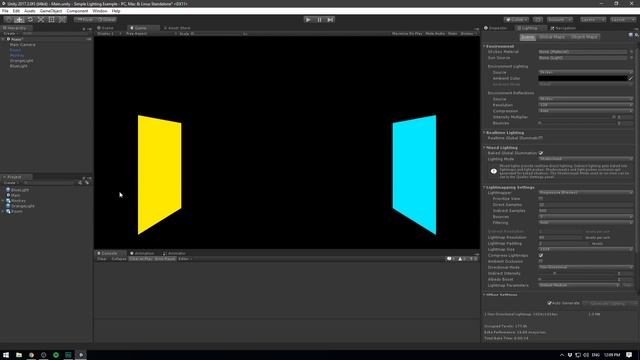
Task: Open the Account dropdown
Action: (559, 20)
